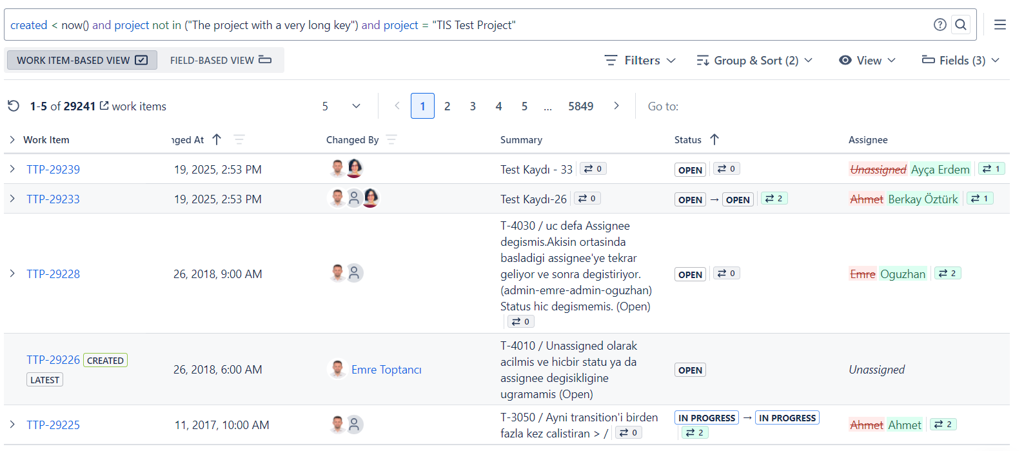Go to page 3 of results
The height and width of the screenshot is (451, 1024).
pos(473,106)
